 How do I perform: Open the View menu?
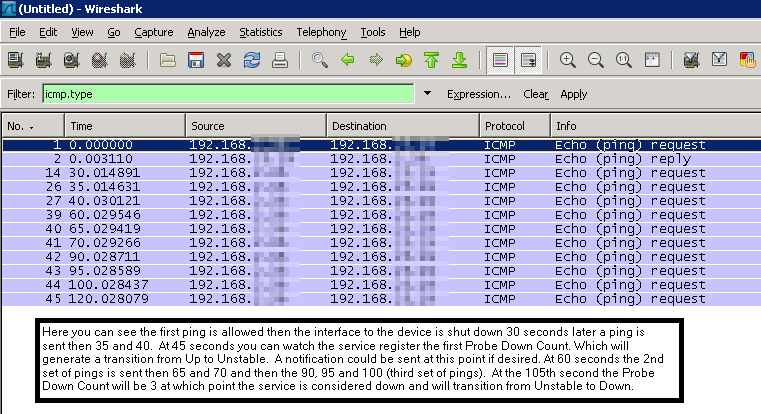point(82,32)
